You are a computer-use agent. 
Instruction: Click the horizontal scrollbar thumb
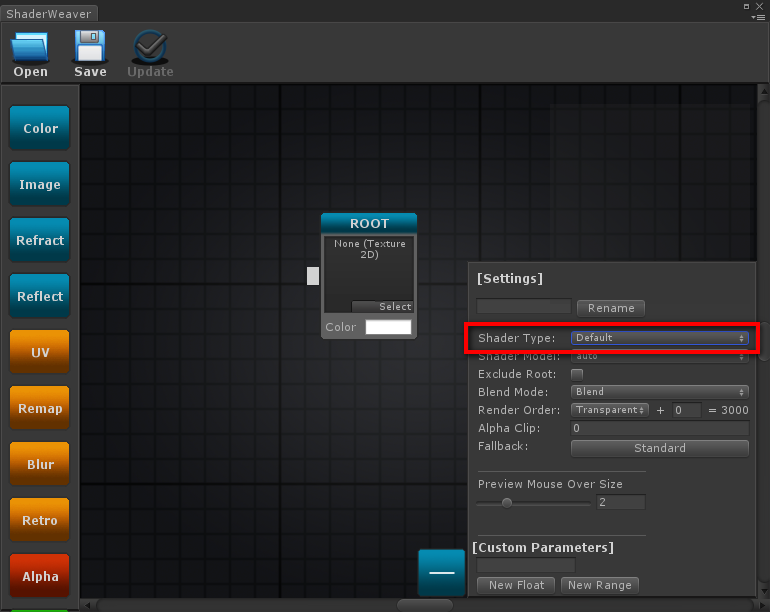point(425,605)
